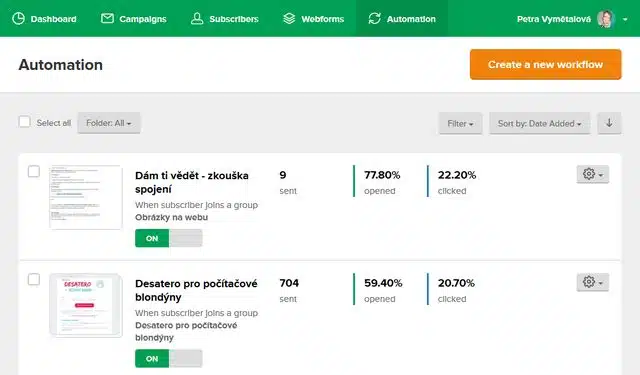Click the 20.70% clicked value

coord(456,283)
